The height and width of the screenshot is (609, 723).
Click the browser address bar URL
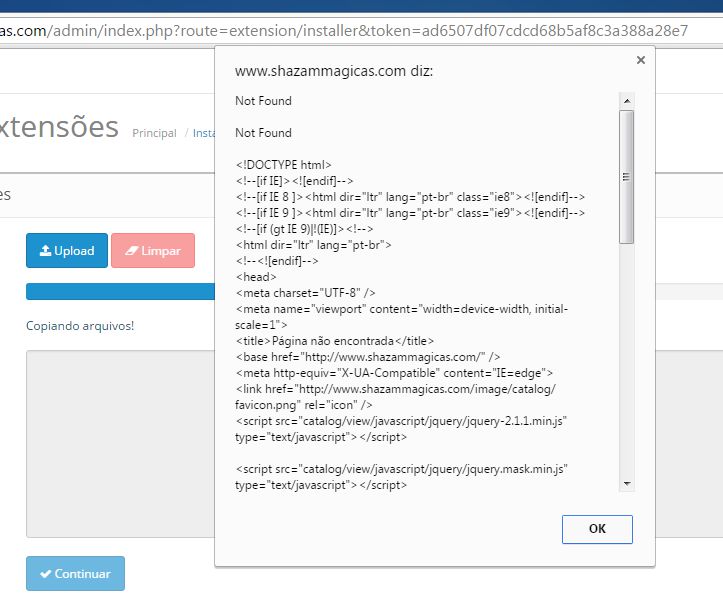344,31
